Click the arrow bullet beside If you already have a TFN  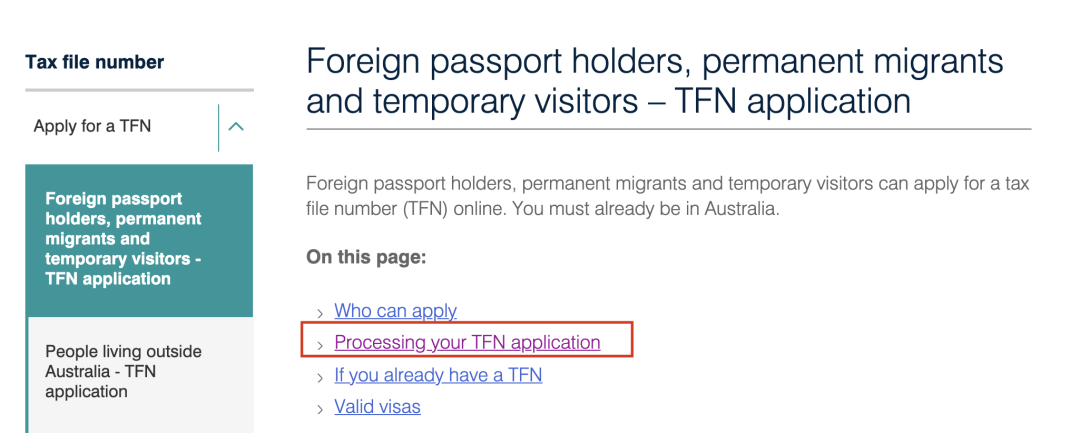click(x=320, y=377)
